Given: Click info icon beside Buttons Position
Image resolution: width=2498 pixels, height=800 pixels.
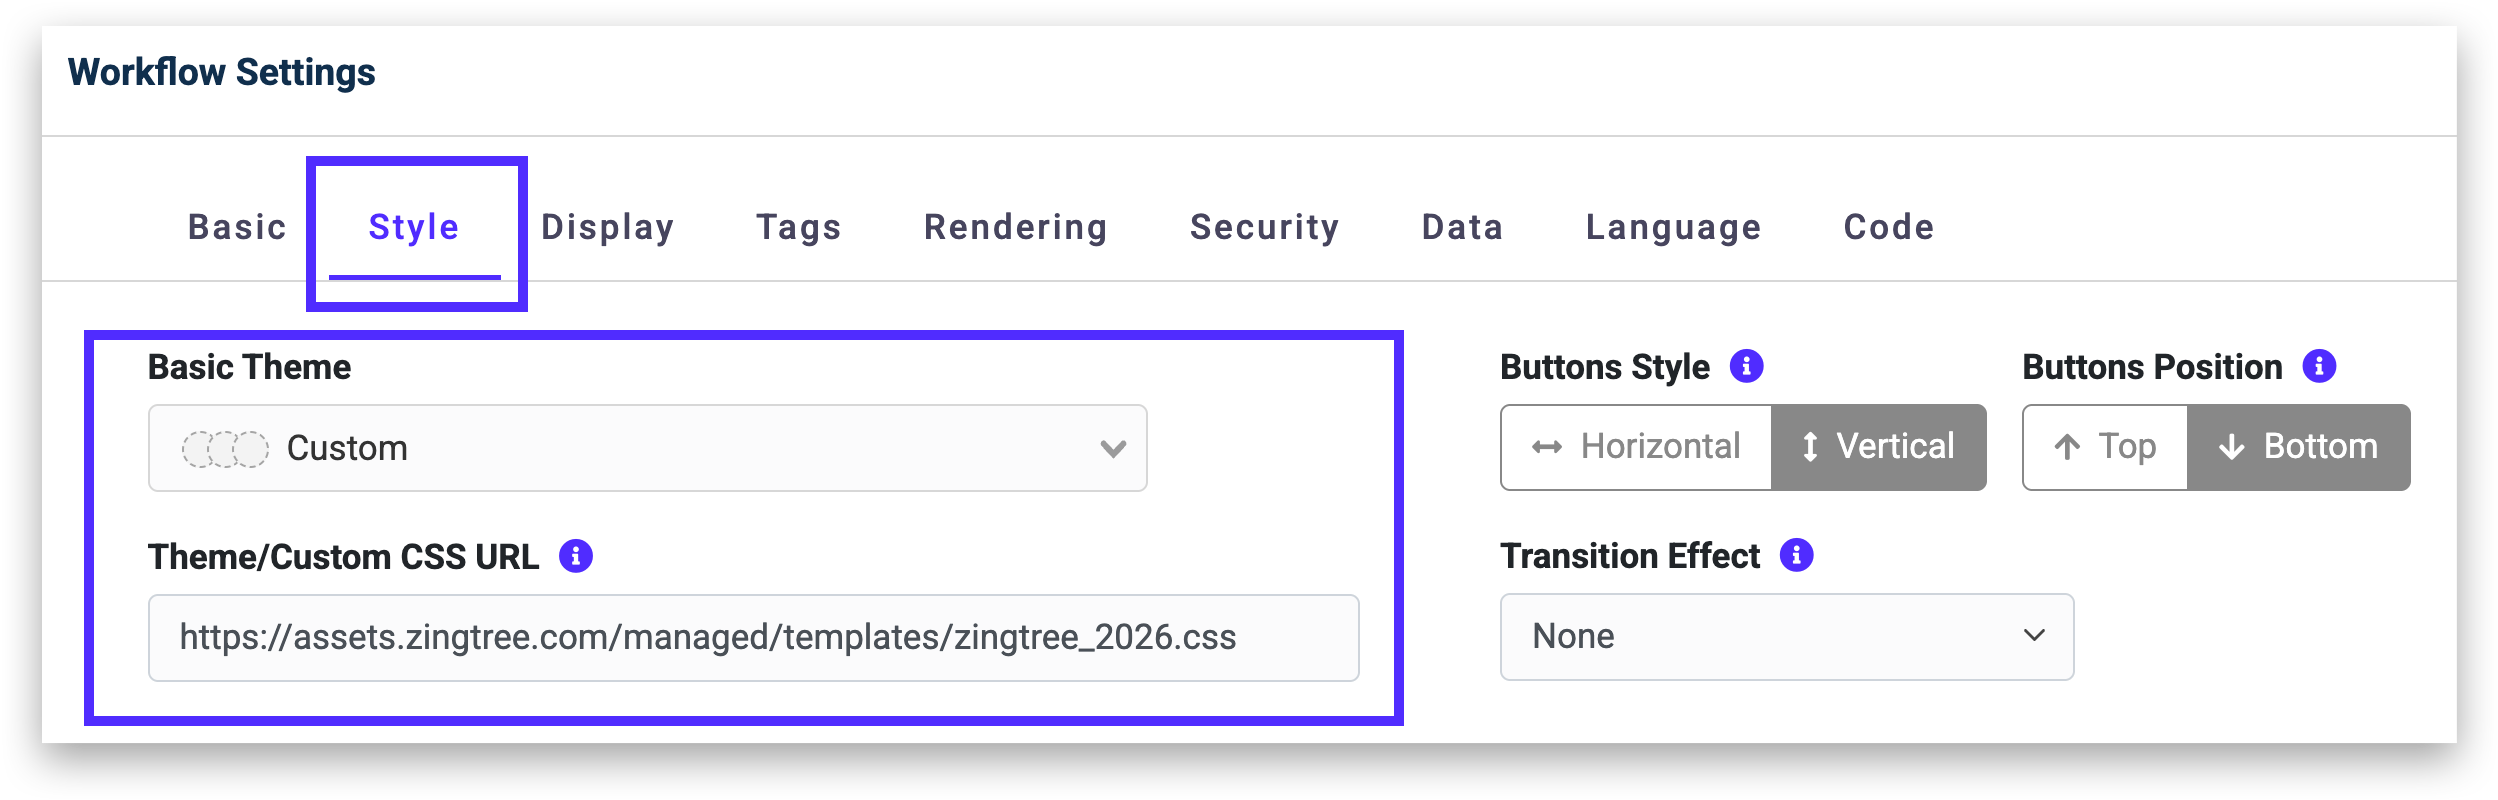Looking at the screenshot, I should [x=2319, y=366].
